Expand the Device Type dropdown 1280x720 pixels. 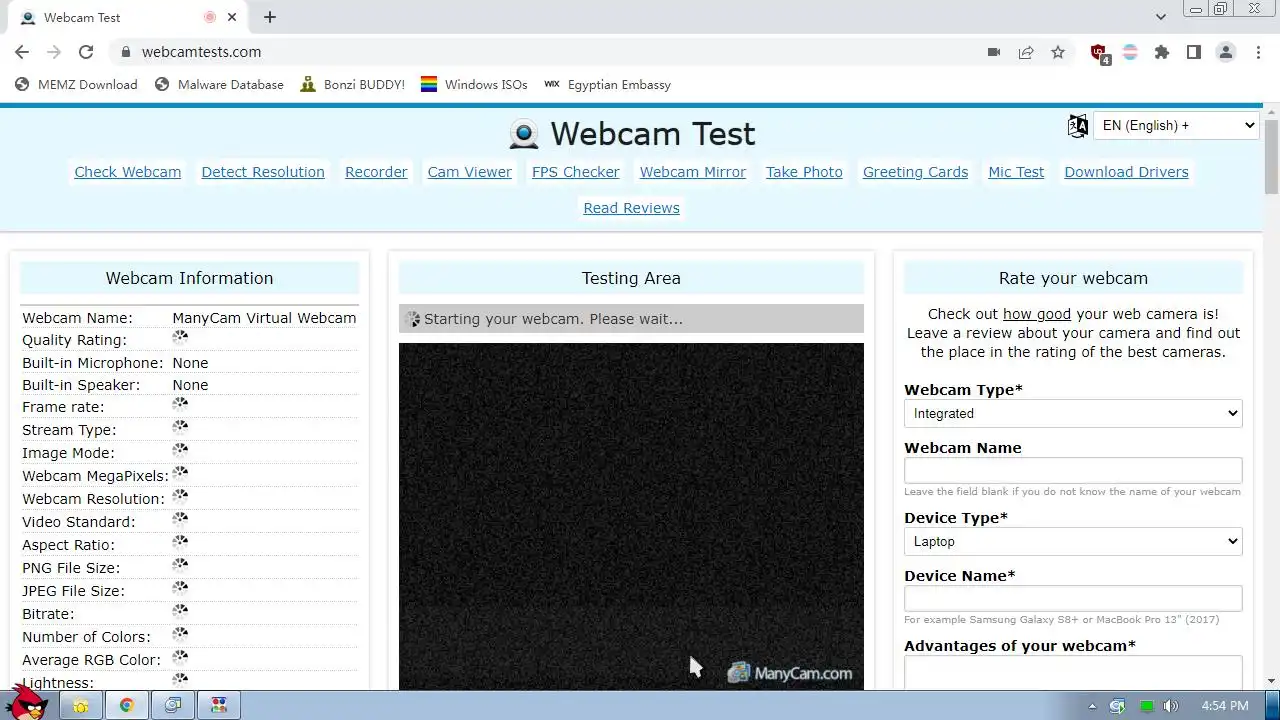[1073, 541]
